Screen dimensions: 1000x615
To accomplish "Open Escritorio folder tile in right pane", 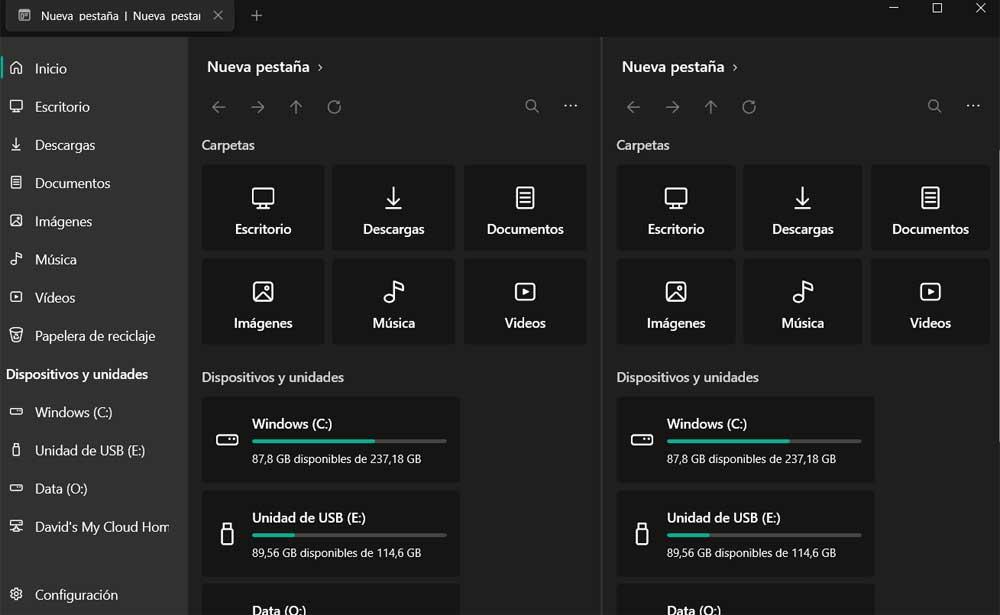I will tap(676, 207).
